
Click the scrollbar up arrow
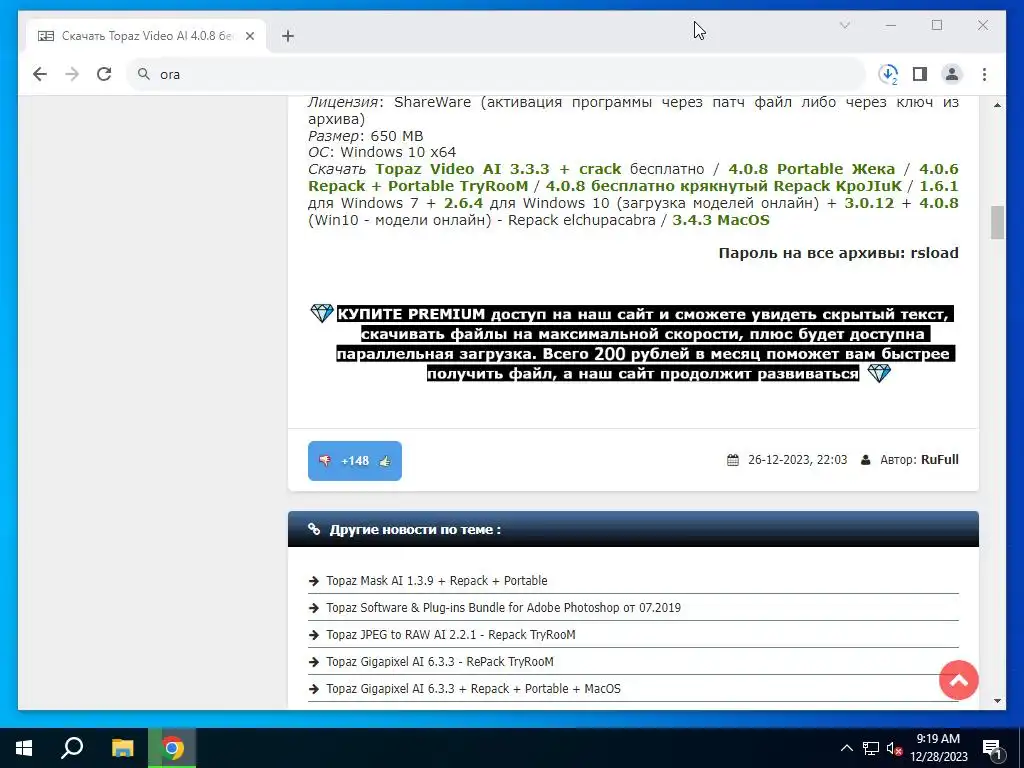point(997,104)
